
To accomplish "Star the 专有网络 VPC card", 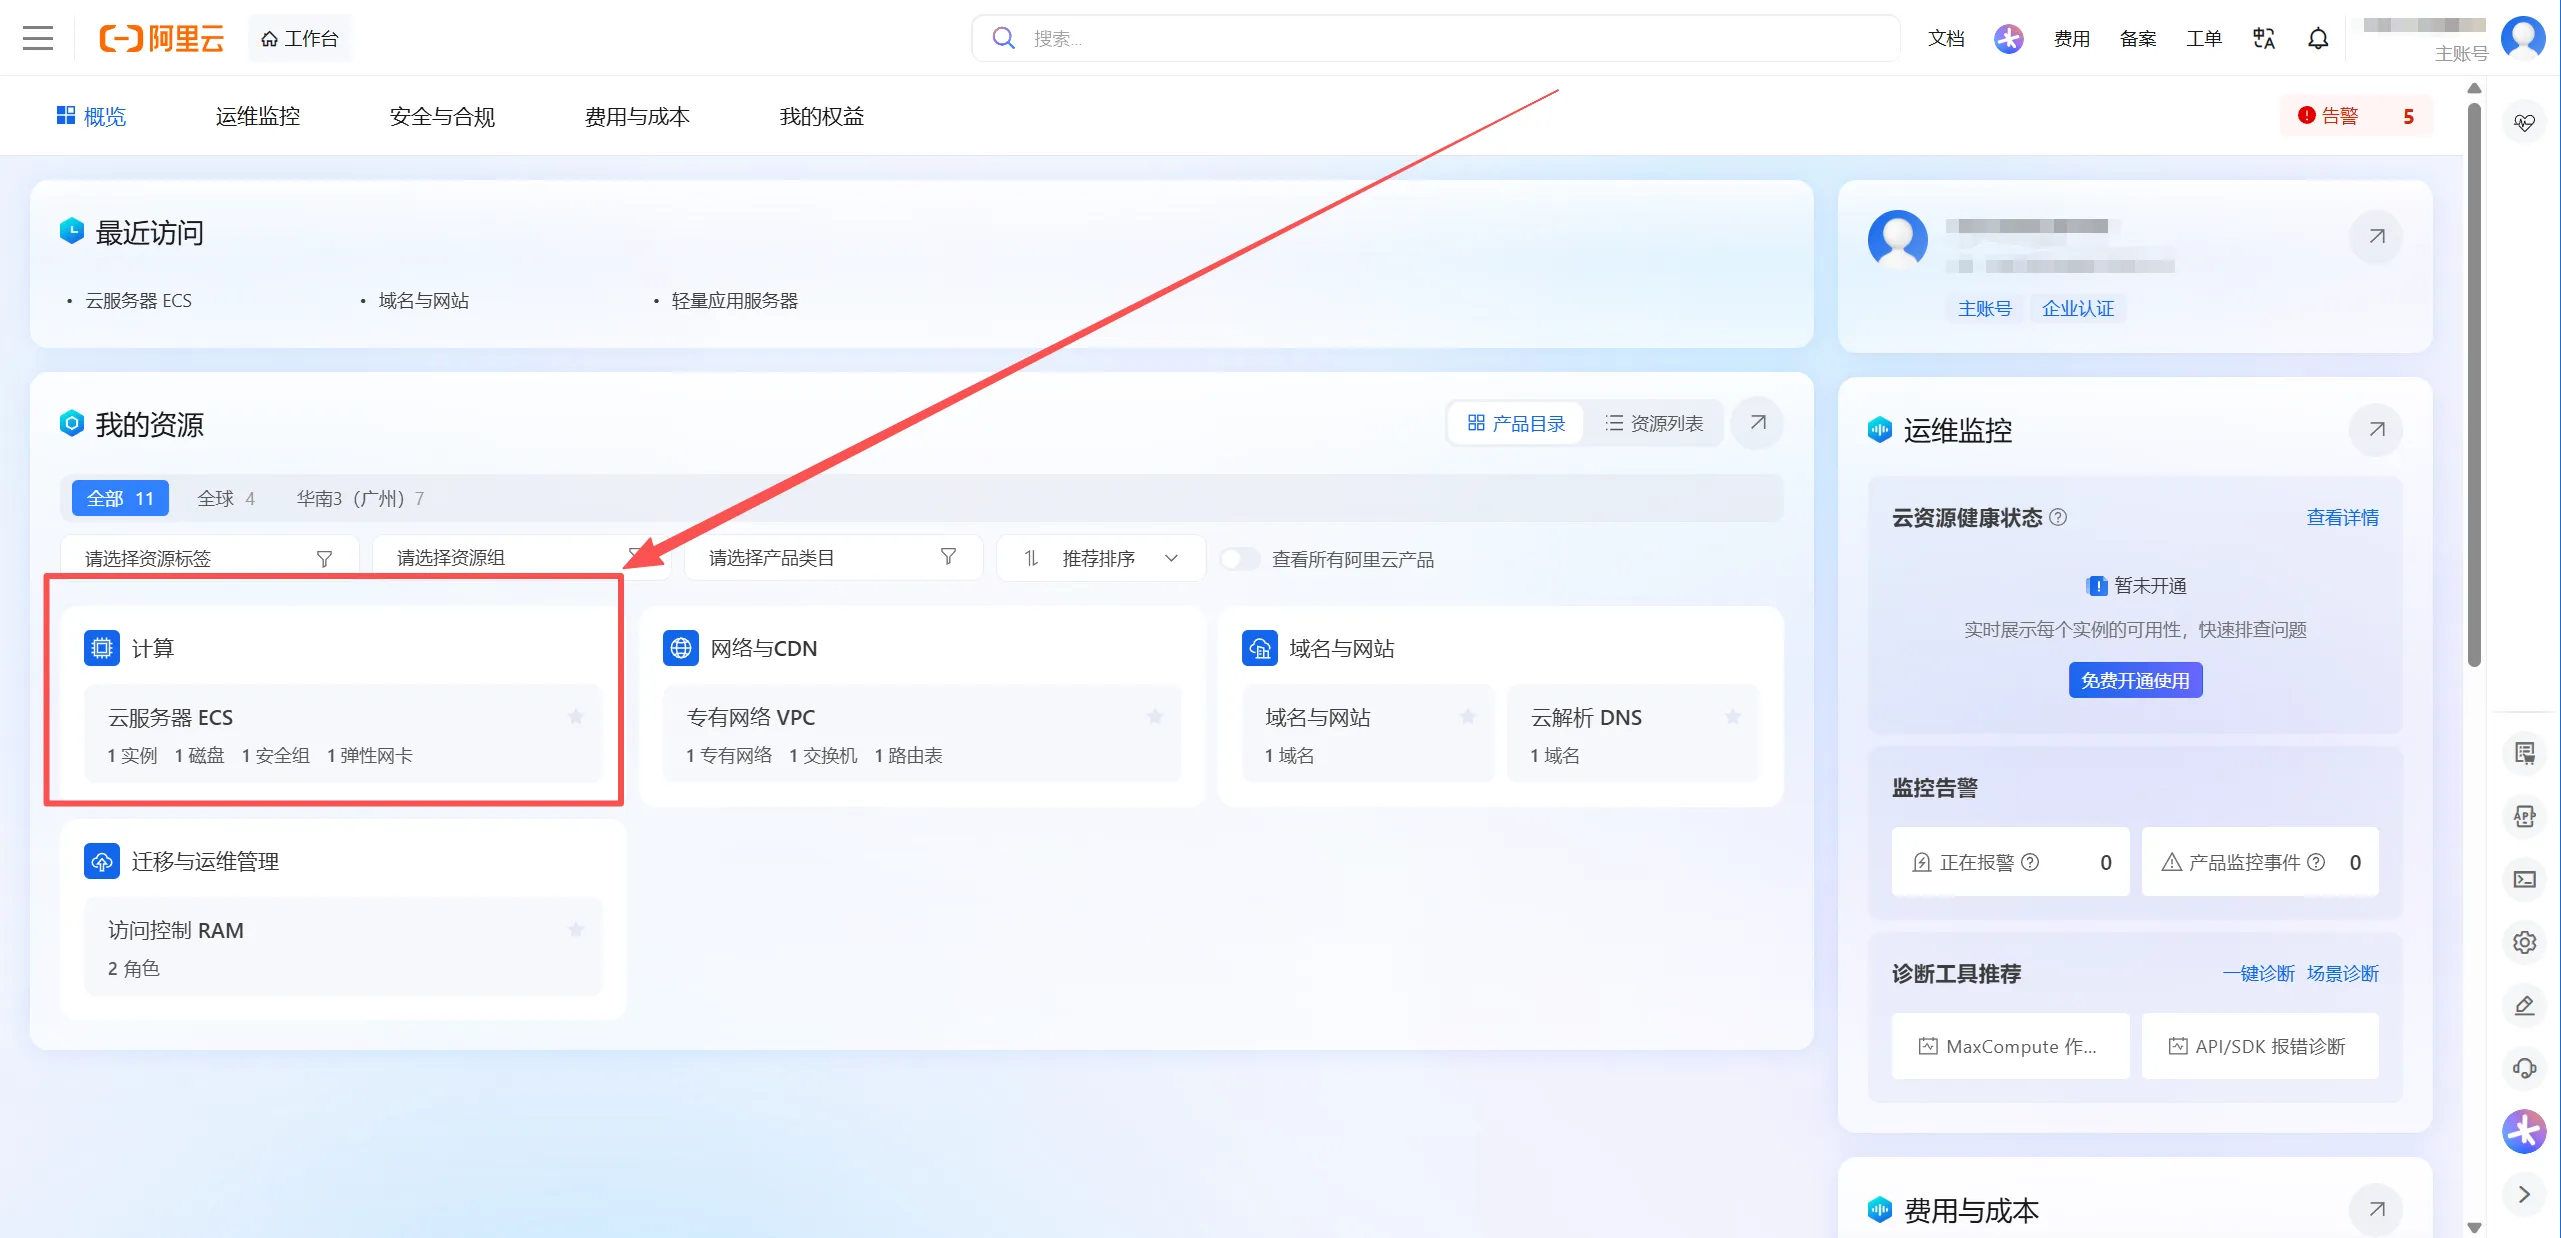I will tap(1155, 717).
